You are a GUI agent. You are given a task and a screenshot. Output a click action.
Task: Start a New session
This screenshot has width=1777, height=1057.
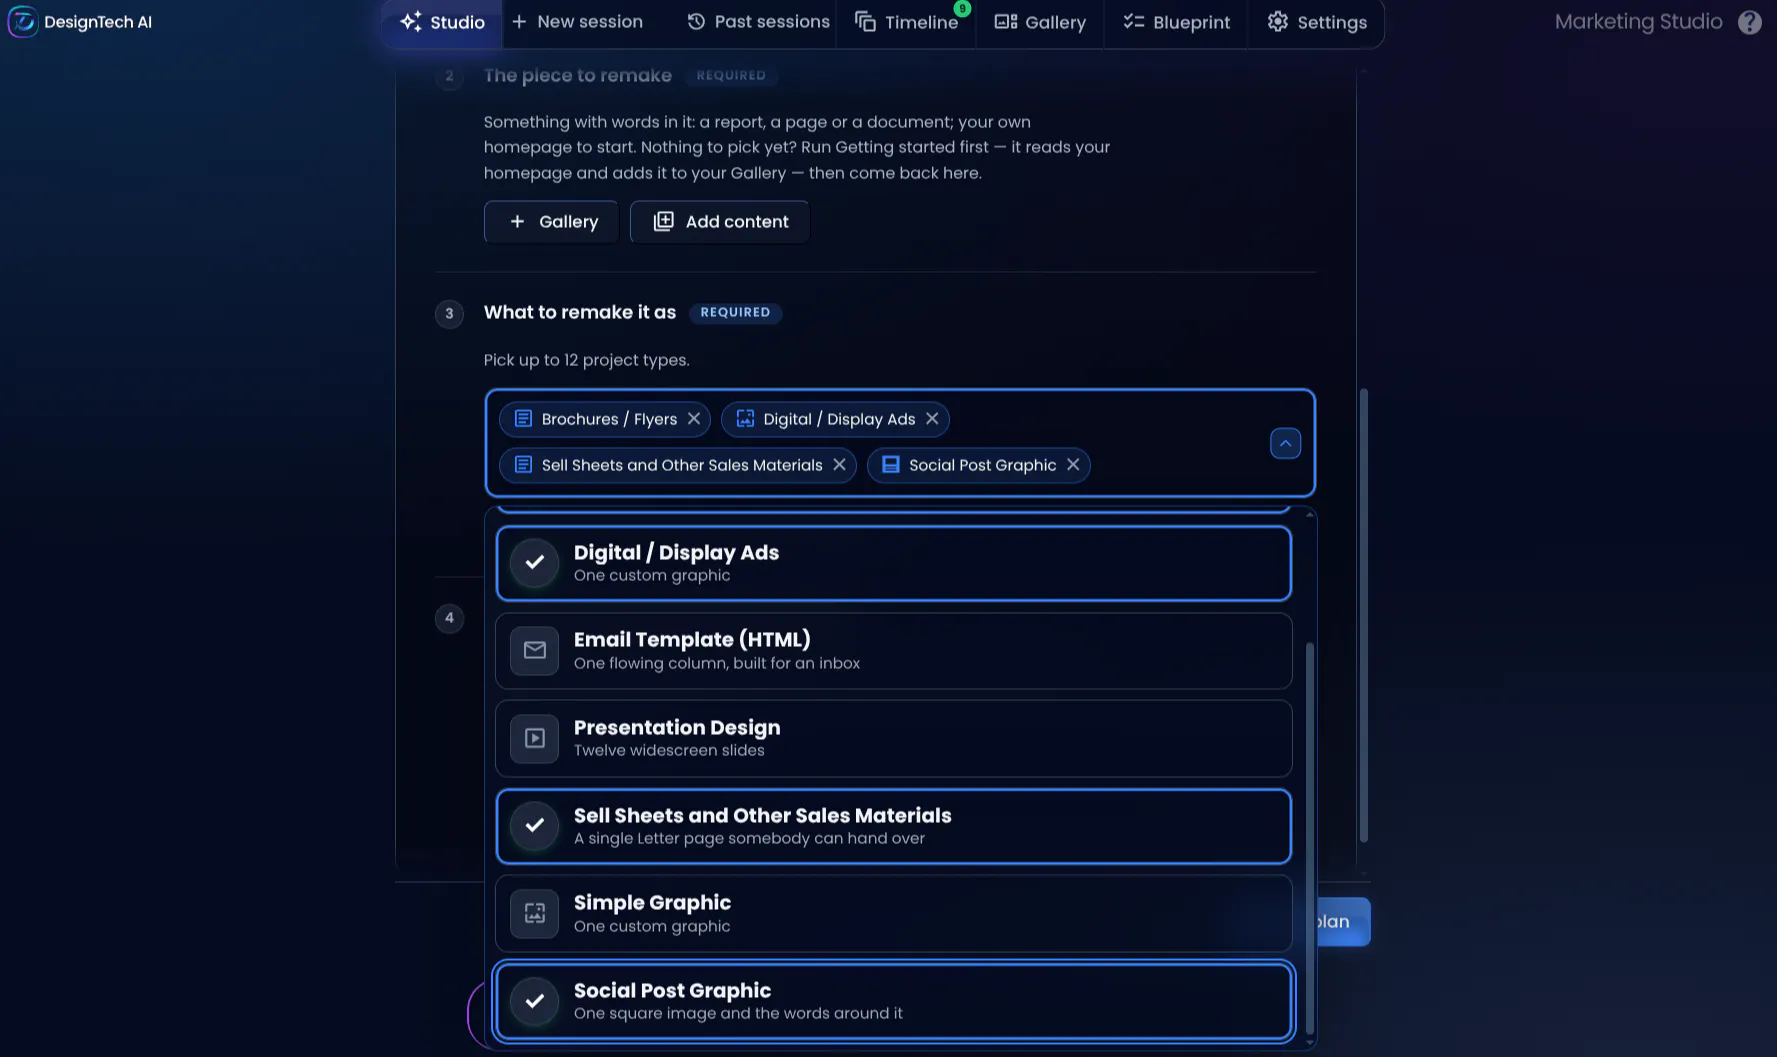click(x=577, y=21)
